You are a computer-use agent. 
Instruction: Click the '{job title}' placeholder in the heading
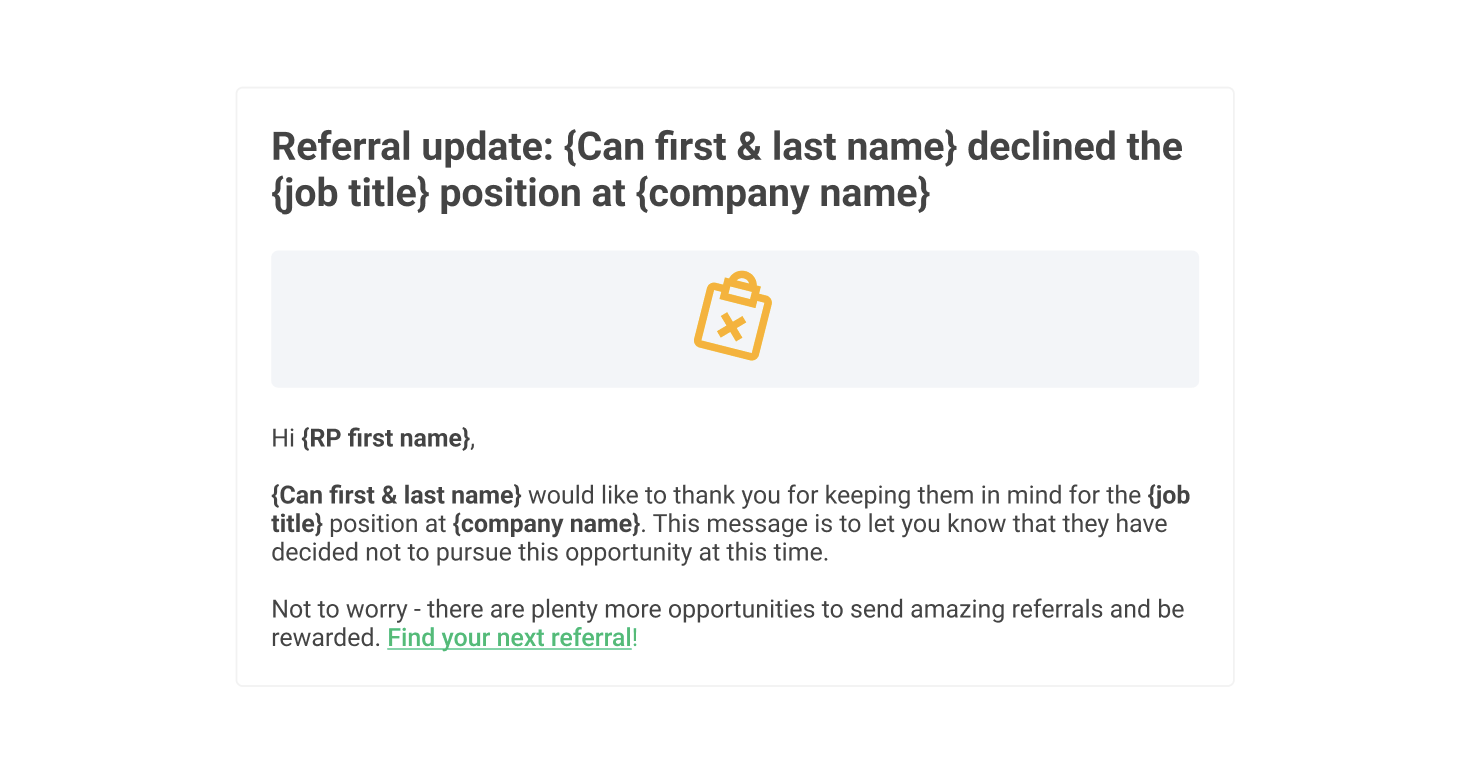pos(351,193)
